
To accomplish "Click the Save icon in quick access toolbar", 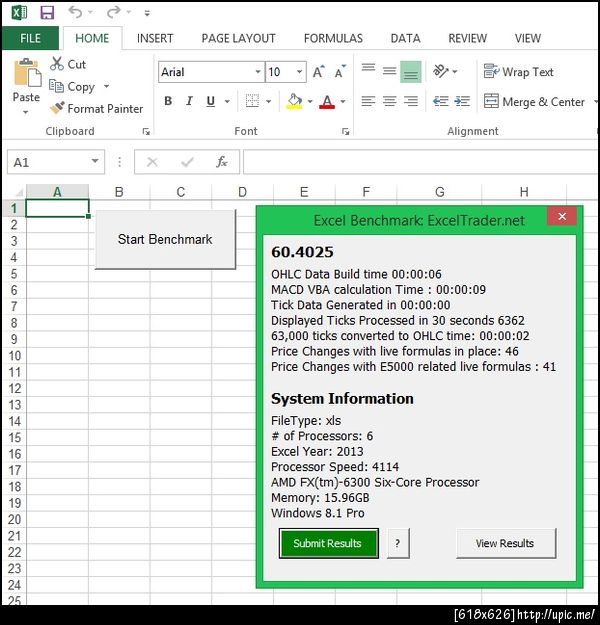I will click(47, 12).
